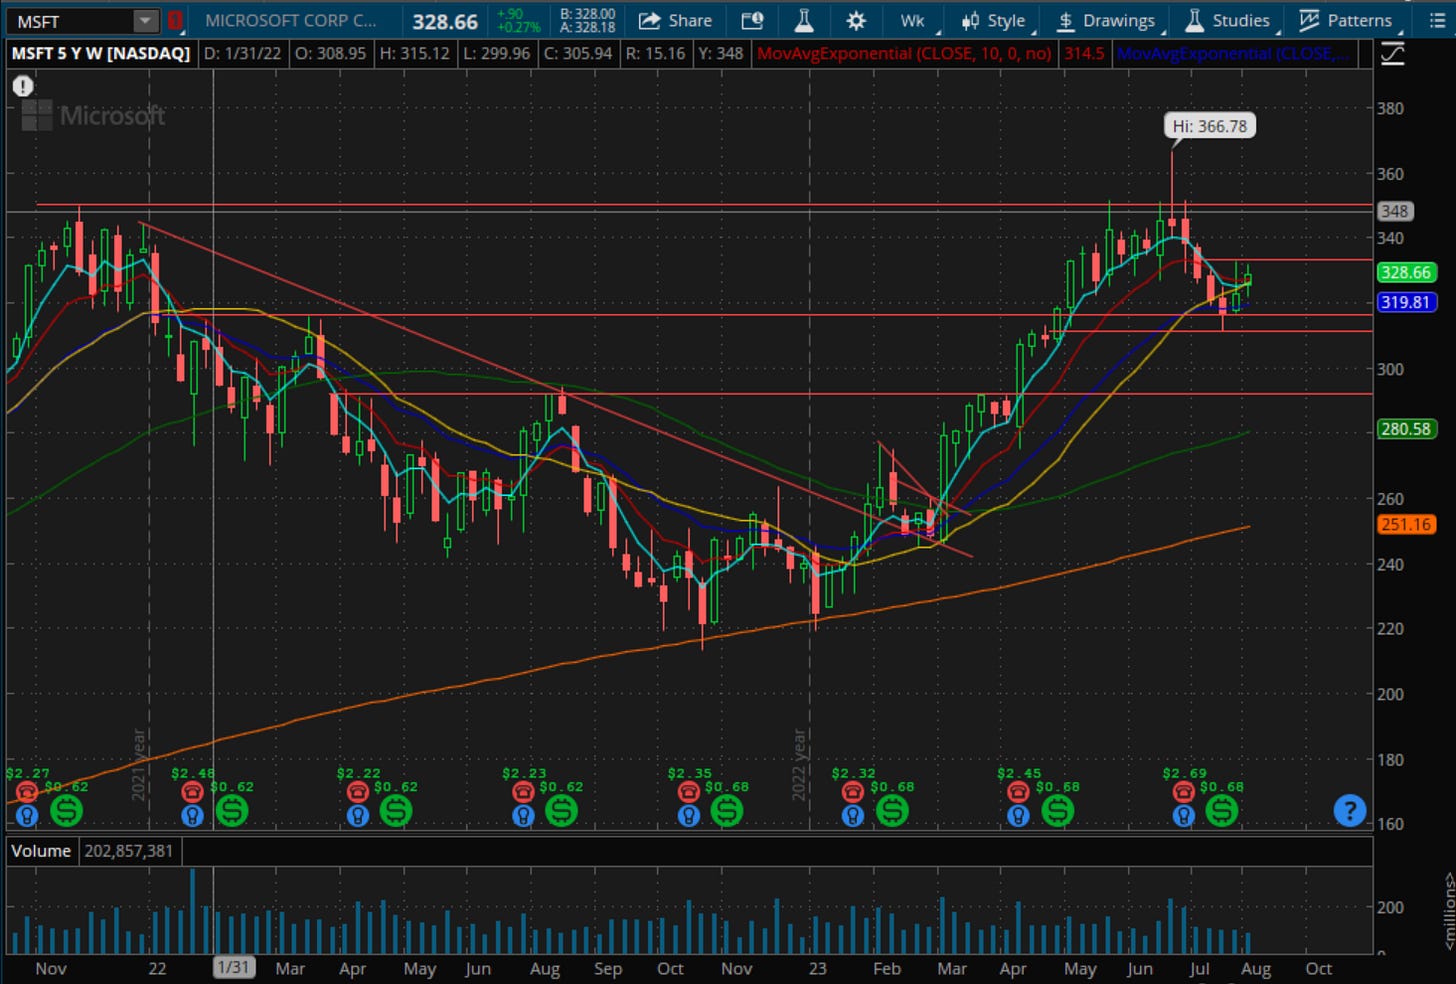Open the Patterns dropdown menu
The height and width of the screenshot is (984, 1456).
point(1345,20)
